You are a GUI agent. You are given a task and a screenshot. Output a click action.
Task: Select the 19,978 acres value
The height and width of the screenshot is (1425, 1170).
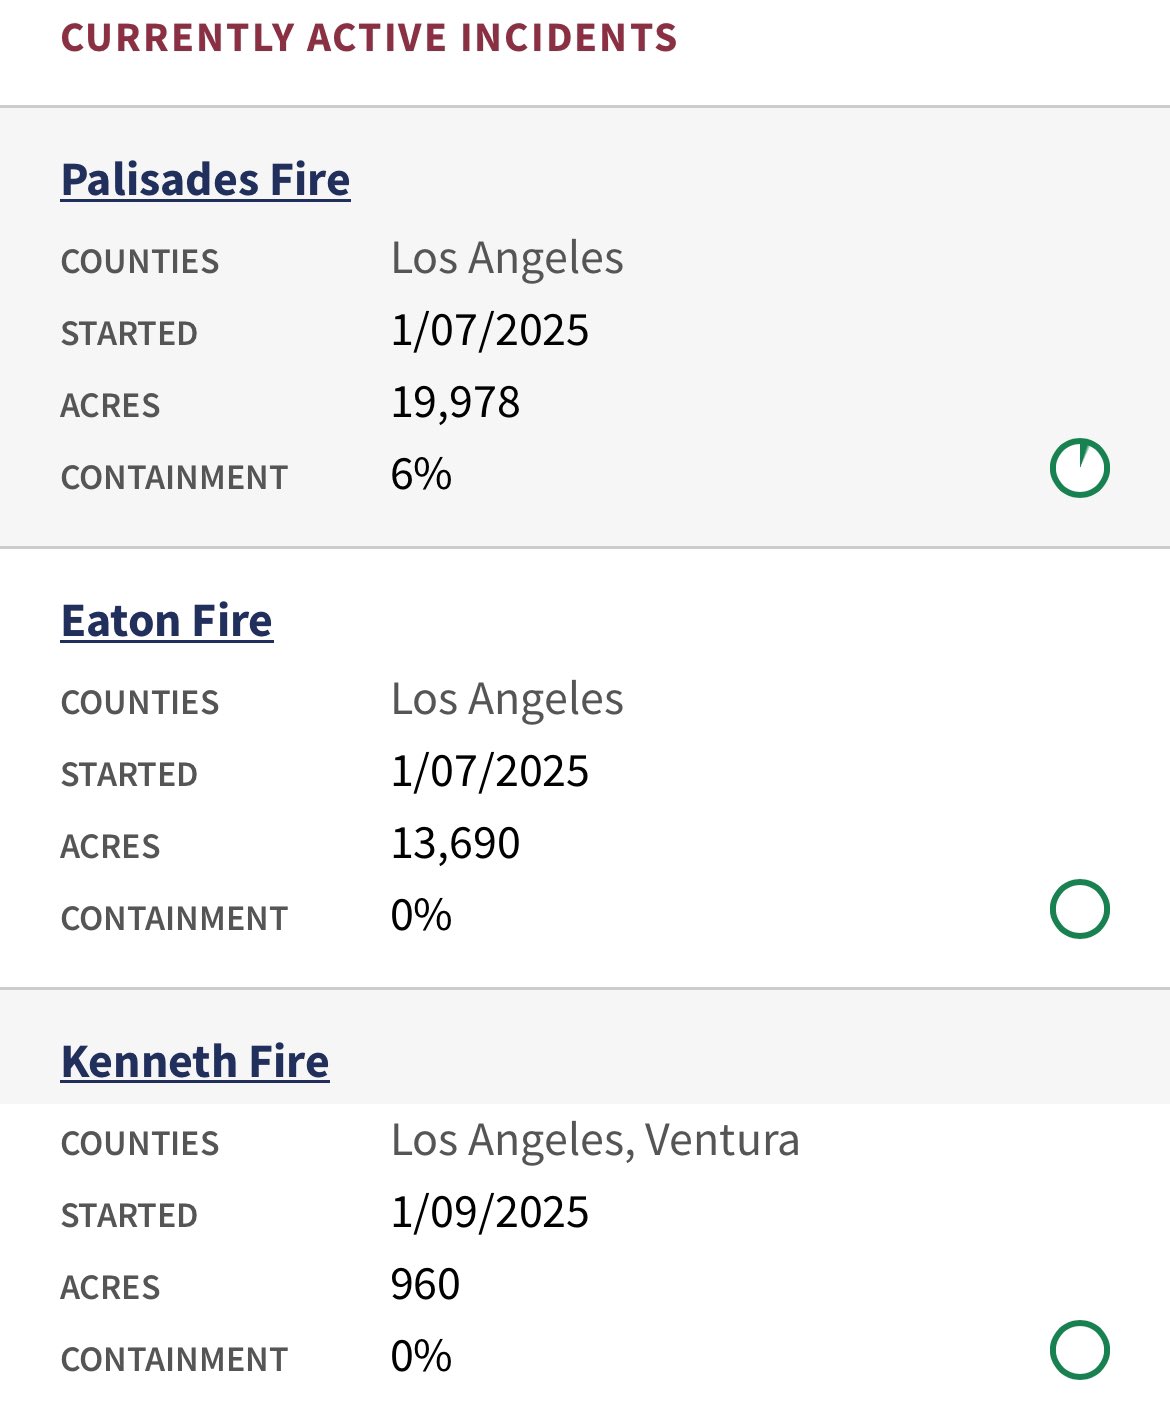point(455,403)
